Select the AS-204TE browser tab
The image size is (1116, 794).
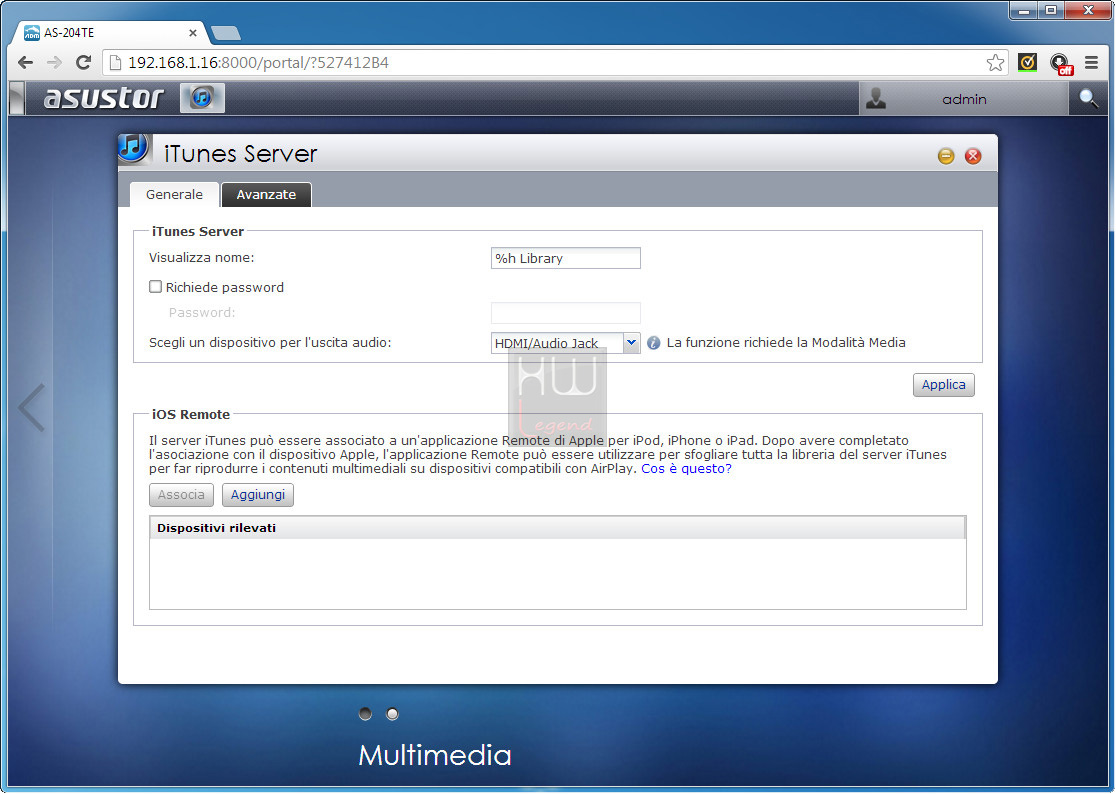tap(110, 33)
